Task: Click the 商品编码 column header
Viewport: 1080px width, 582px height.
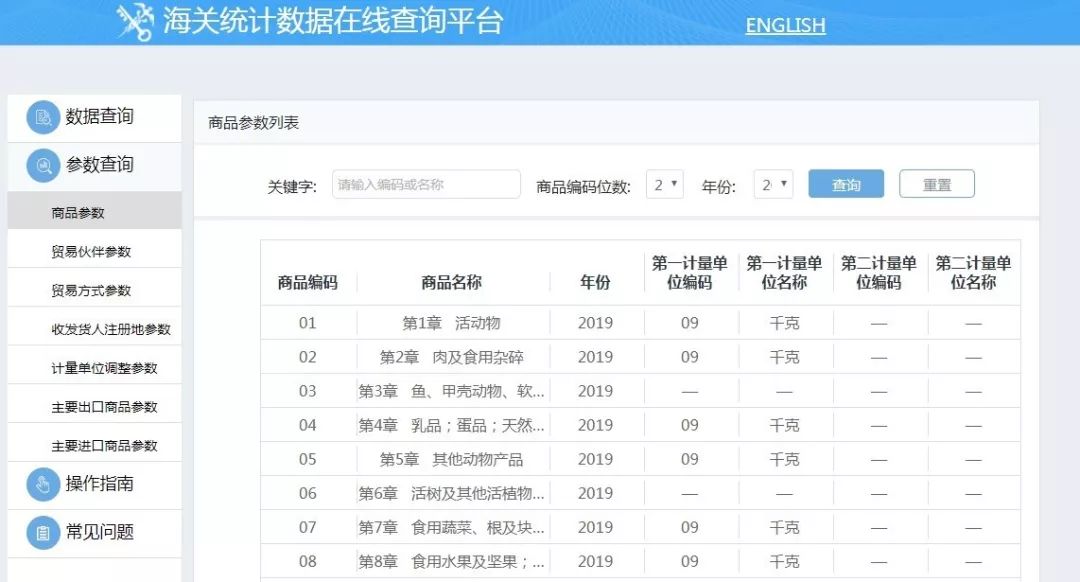Action: [307, 281]
